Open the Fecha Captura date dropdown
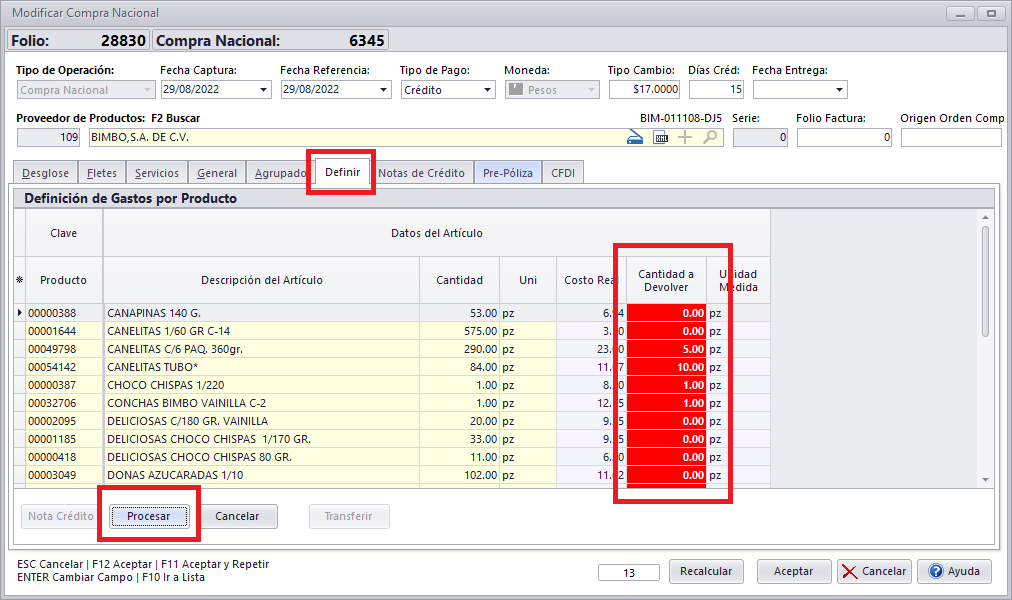Screen dimensions: 1012x600 (264, 90)
